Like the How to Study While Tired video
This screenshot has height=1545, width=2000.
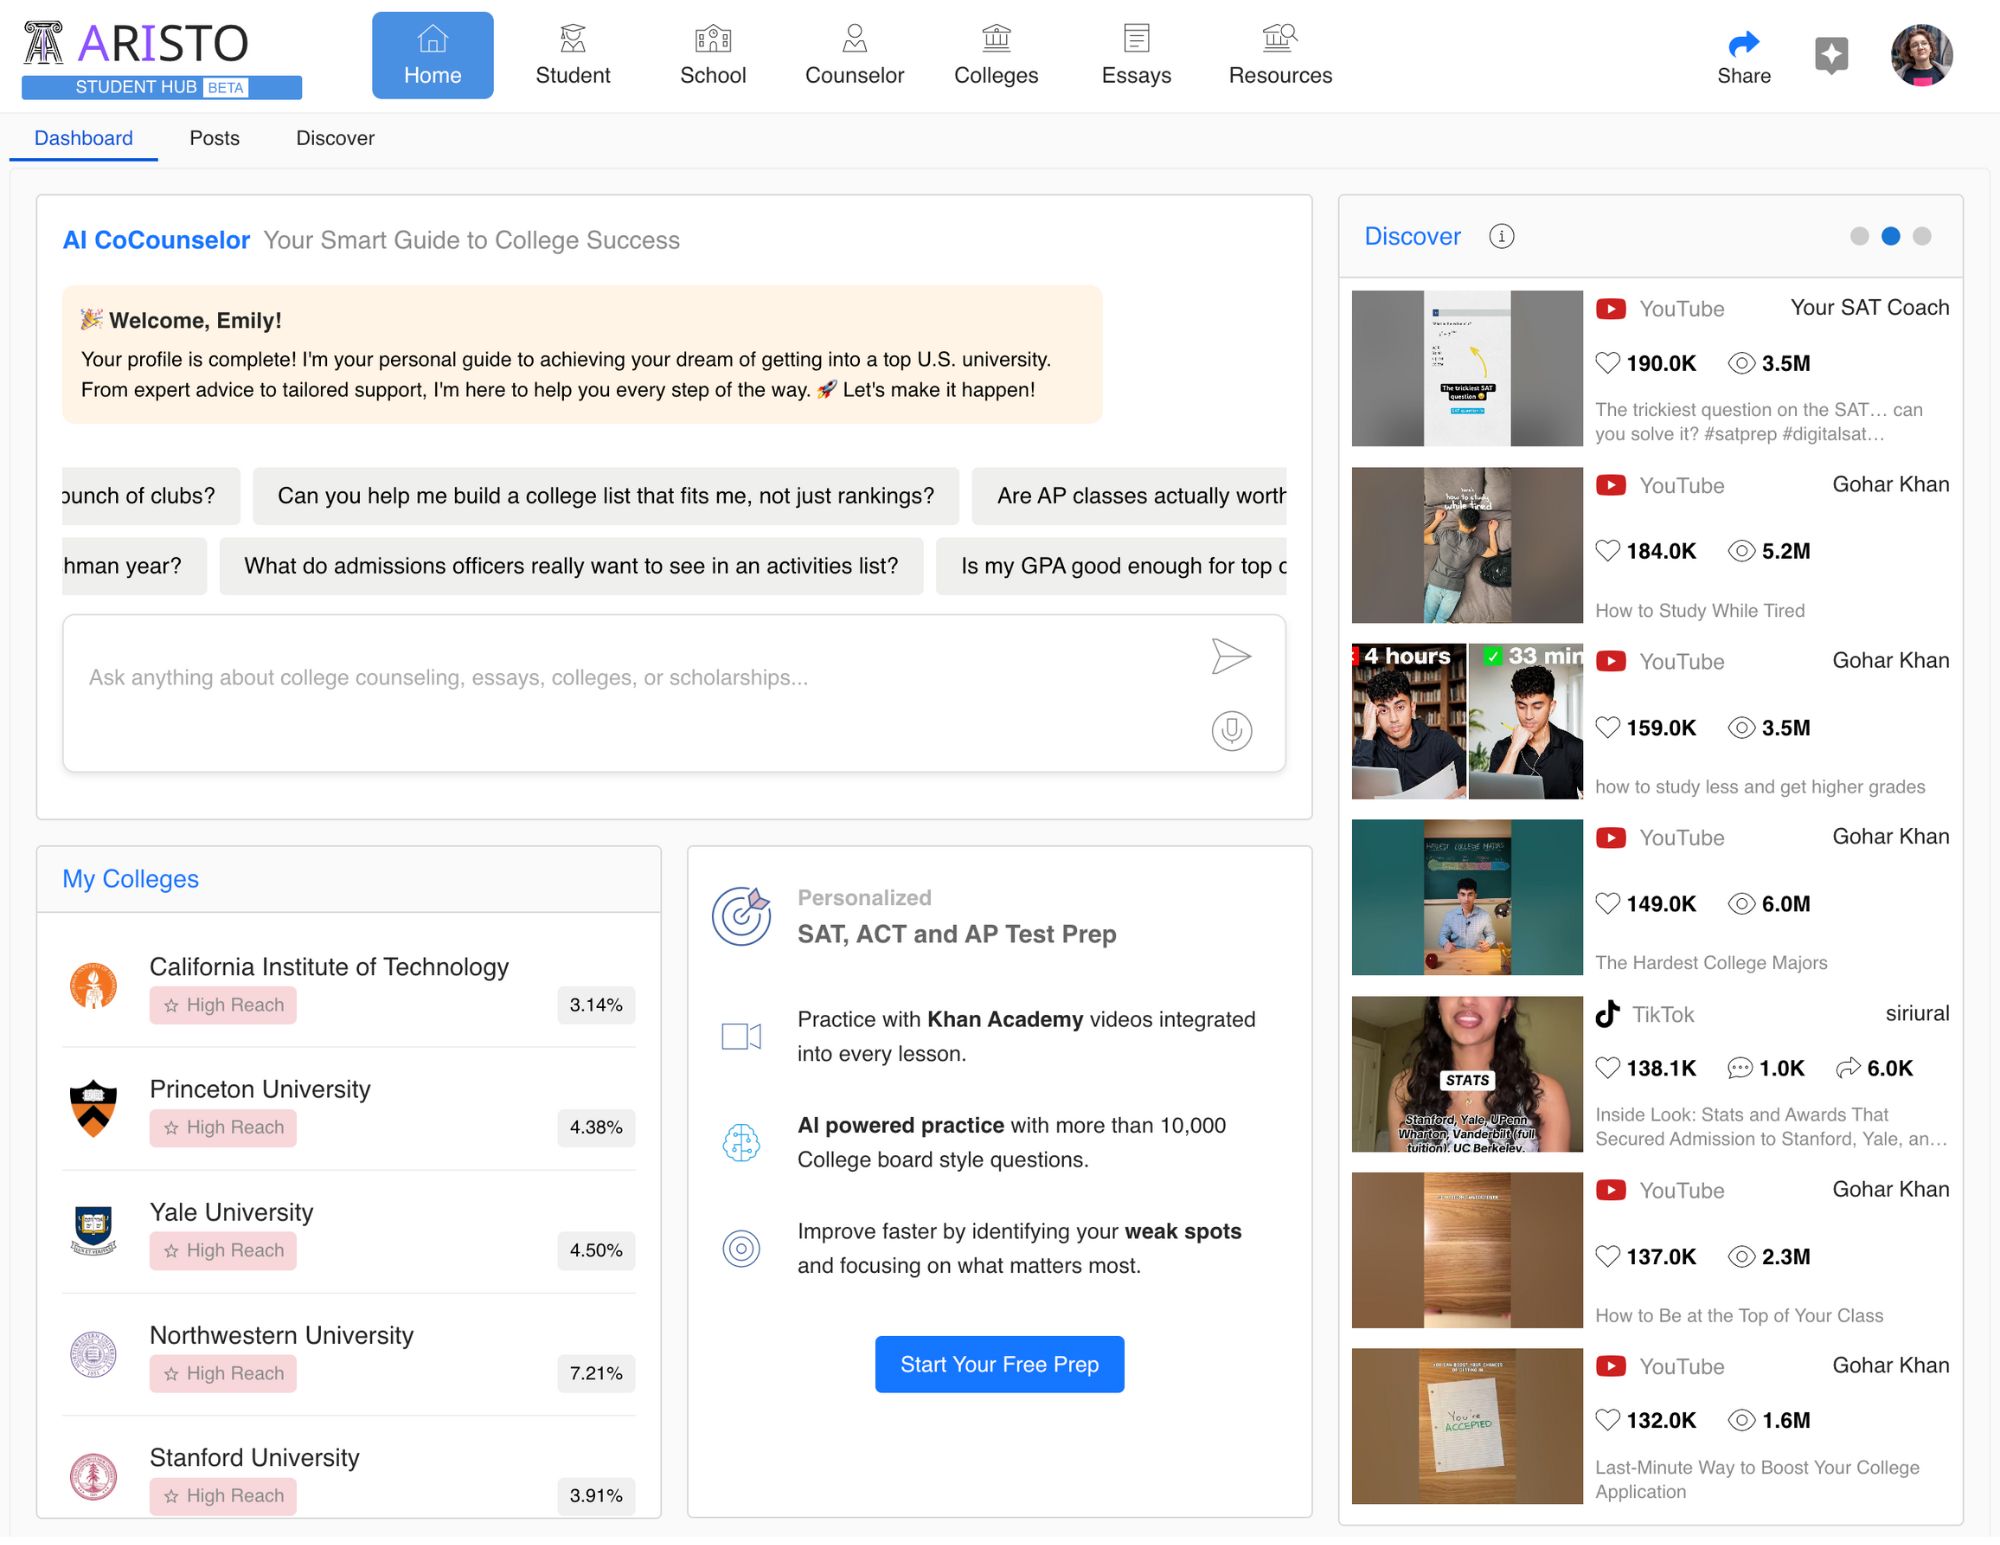click(x=1607, y=551)
